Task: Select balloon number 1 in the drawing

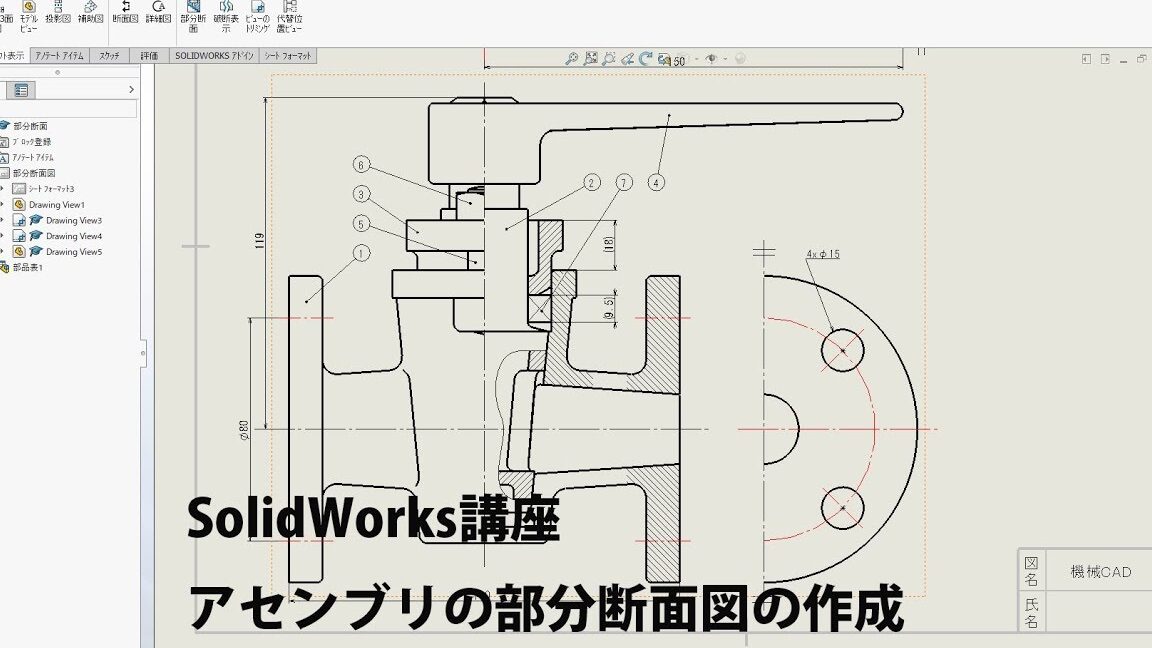Action: point(361,253)
